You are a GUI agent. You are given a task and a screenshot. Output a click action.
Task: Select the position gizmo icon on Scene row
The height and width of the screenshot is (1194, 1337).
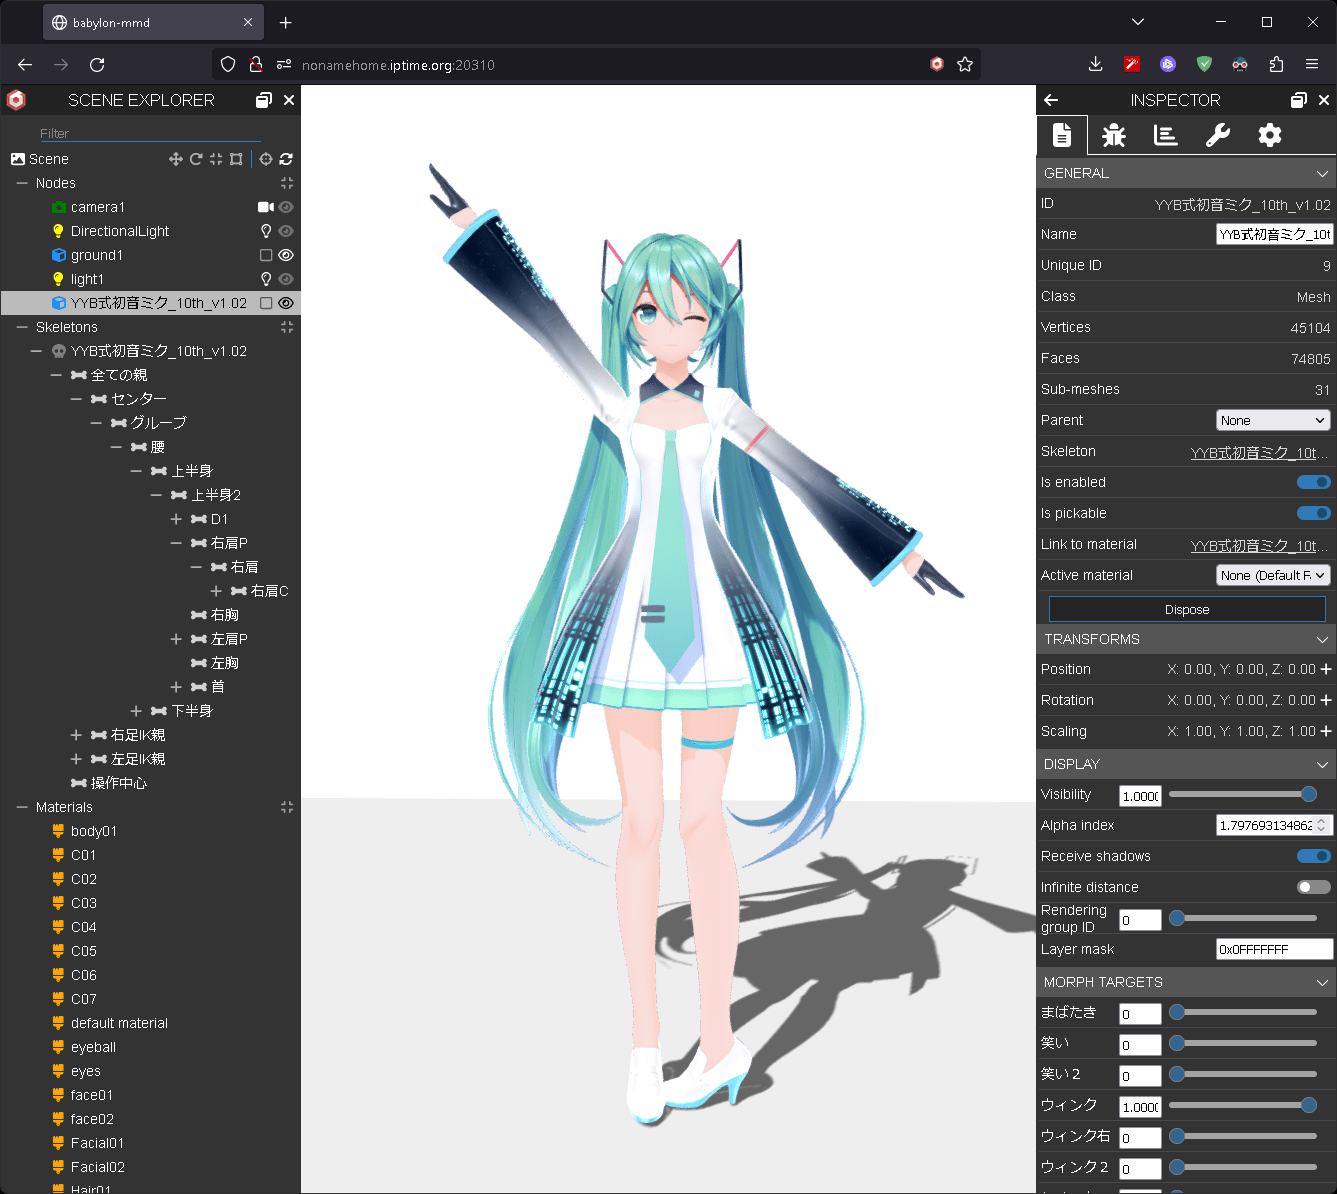176,159
